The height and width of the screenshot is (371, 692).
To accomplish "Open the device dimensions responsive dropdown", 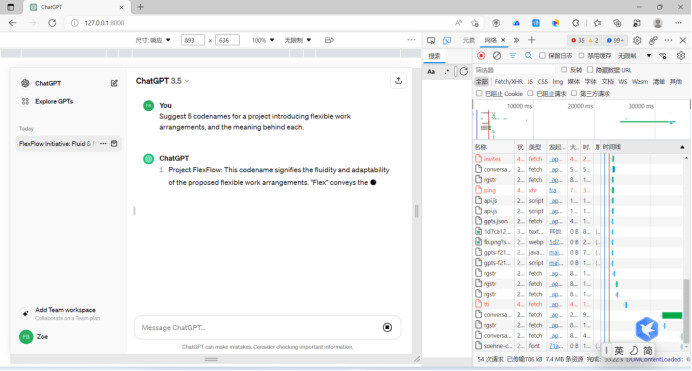I will tap(153, 40).
